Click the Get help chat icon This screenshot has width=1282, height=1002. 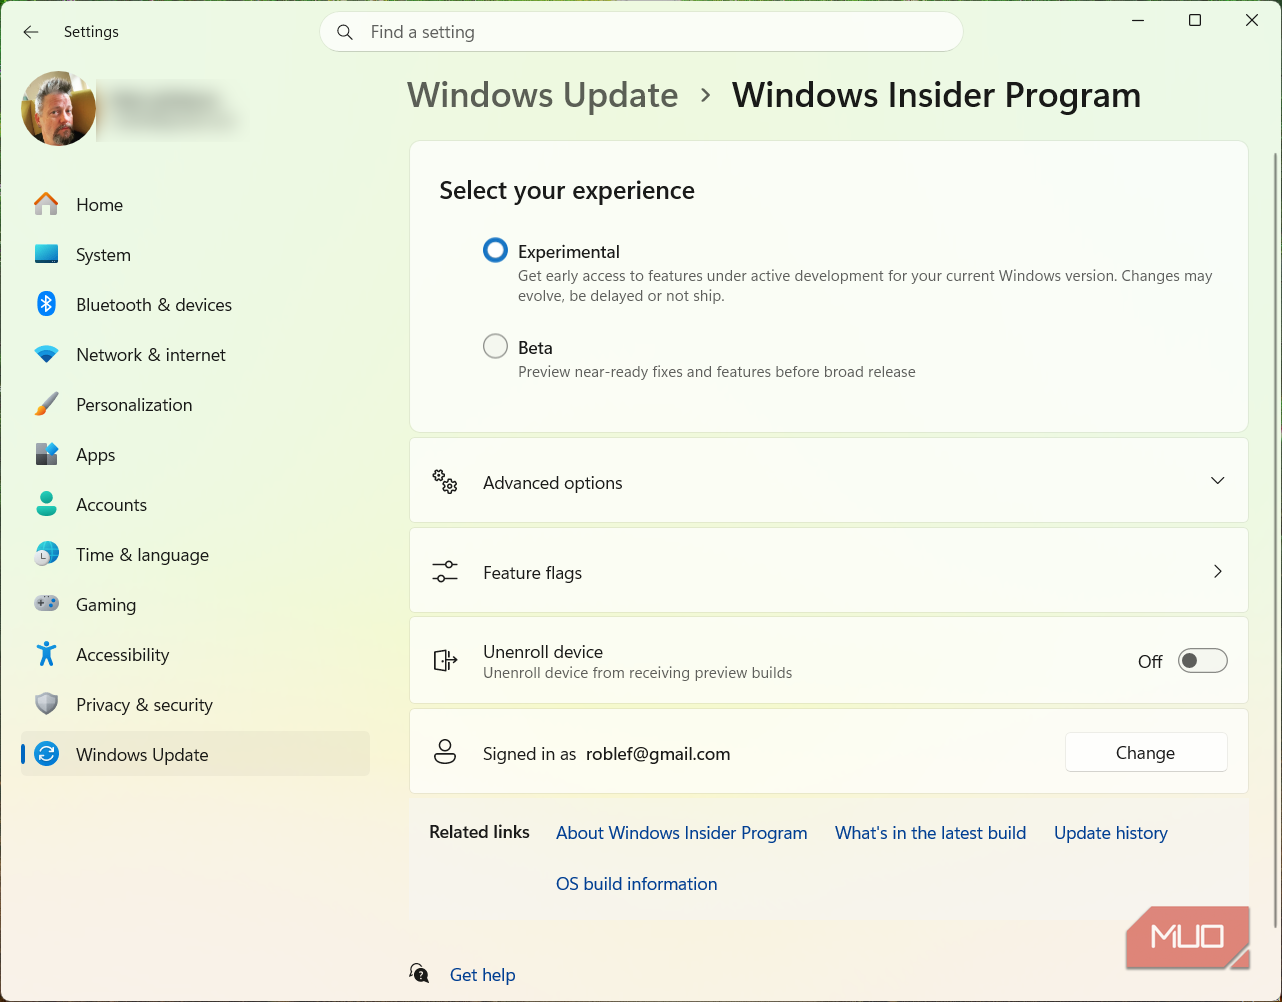point(420,973)
